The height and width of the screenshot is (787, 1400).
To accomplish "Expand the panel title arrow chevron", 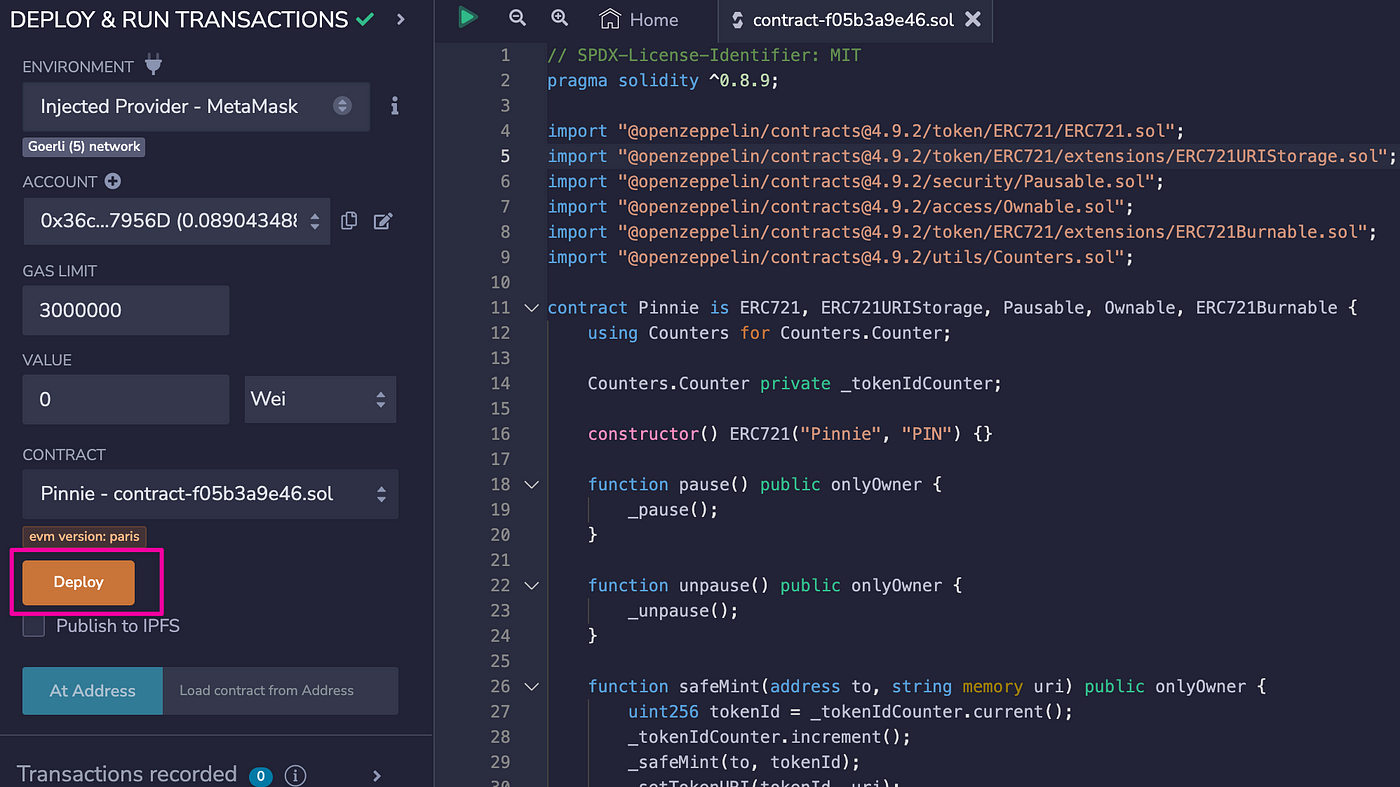I will [x=401, y=19].
